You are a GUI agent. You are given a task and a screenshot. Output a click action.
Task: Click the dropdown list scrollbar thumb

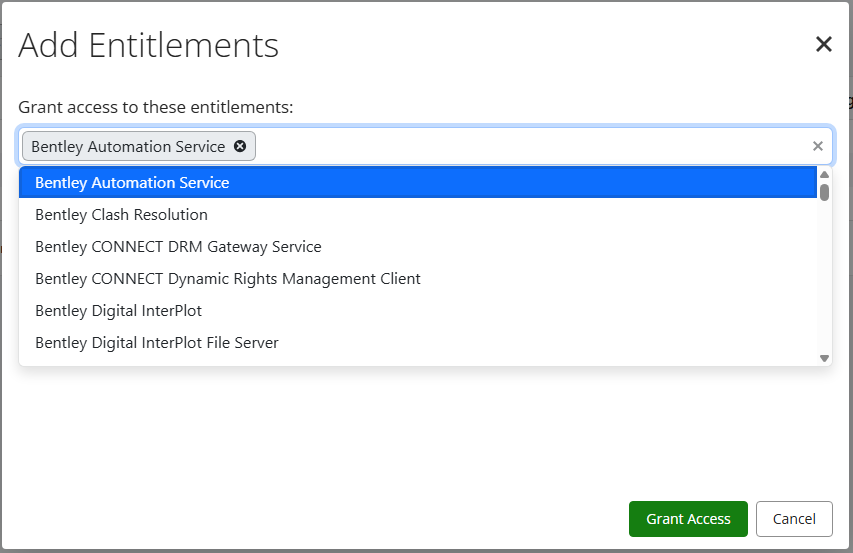click(824, 191)
